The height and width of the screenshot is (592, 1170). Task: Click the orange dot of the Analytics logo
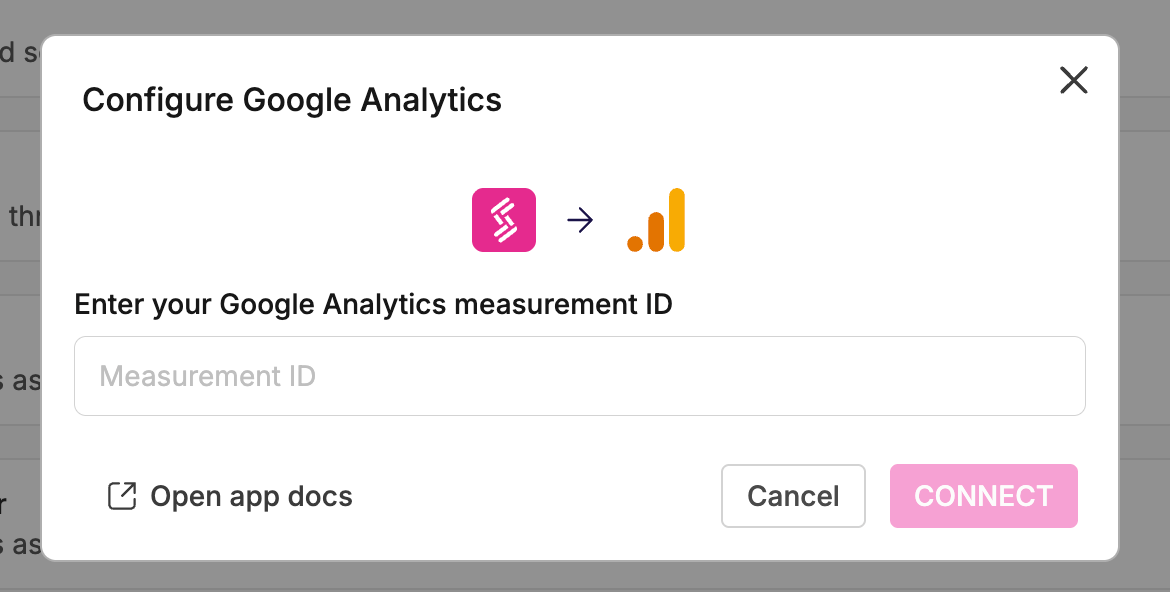coord(635,243)
